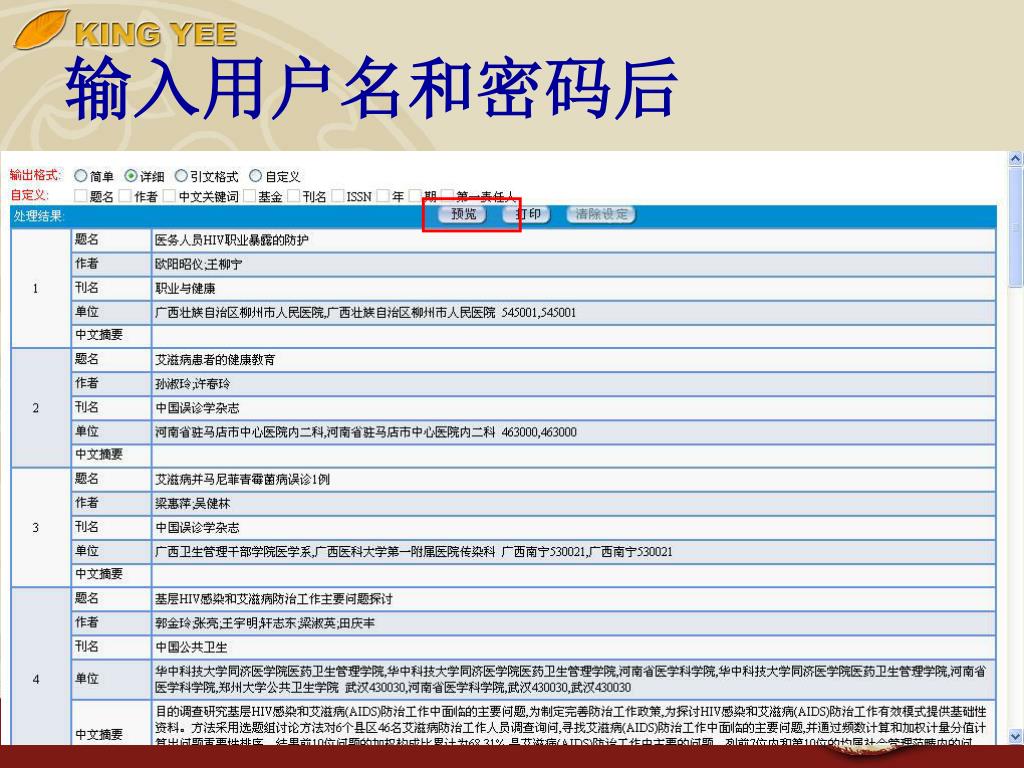1024x768 pixels.
Task: Click the record number 4 cell
Action: pyautogui.click(x=40, y=666)
